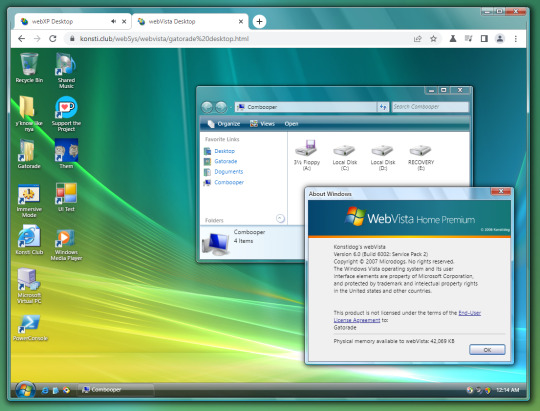Open the Views menu

click(x=262, y=124)
